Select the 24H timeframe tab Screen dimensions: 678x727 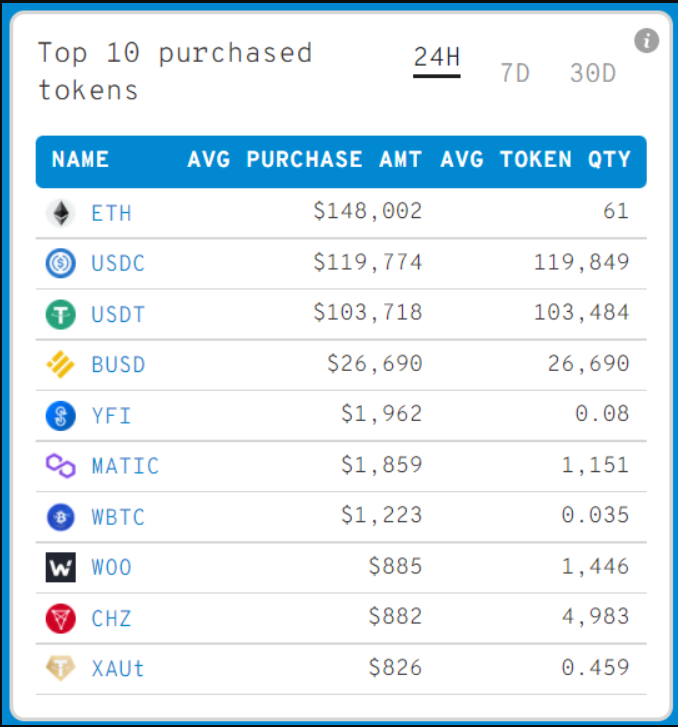pyautogui.click(x=437, y=58)
